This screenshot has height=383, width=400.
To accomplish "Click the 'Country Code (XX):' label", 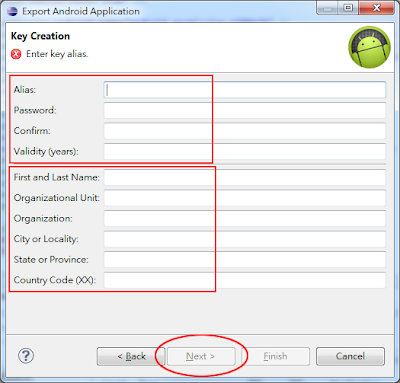I will [x=55, y=280].
